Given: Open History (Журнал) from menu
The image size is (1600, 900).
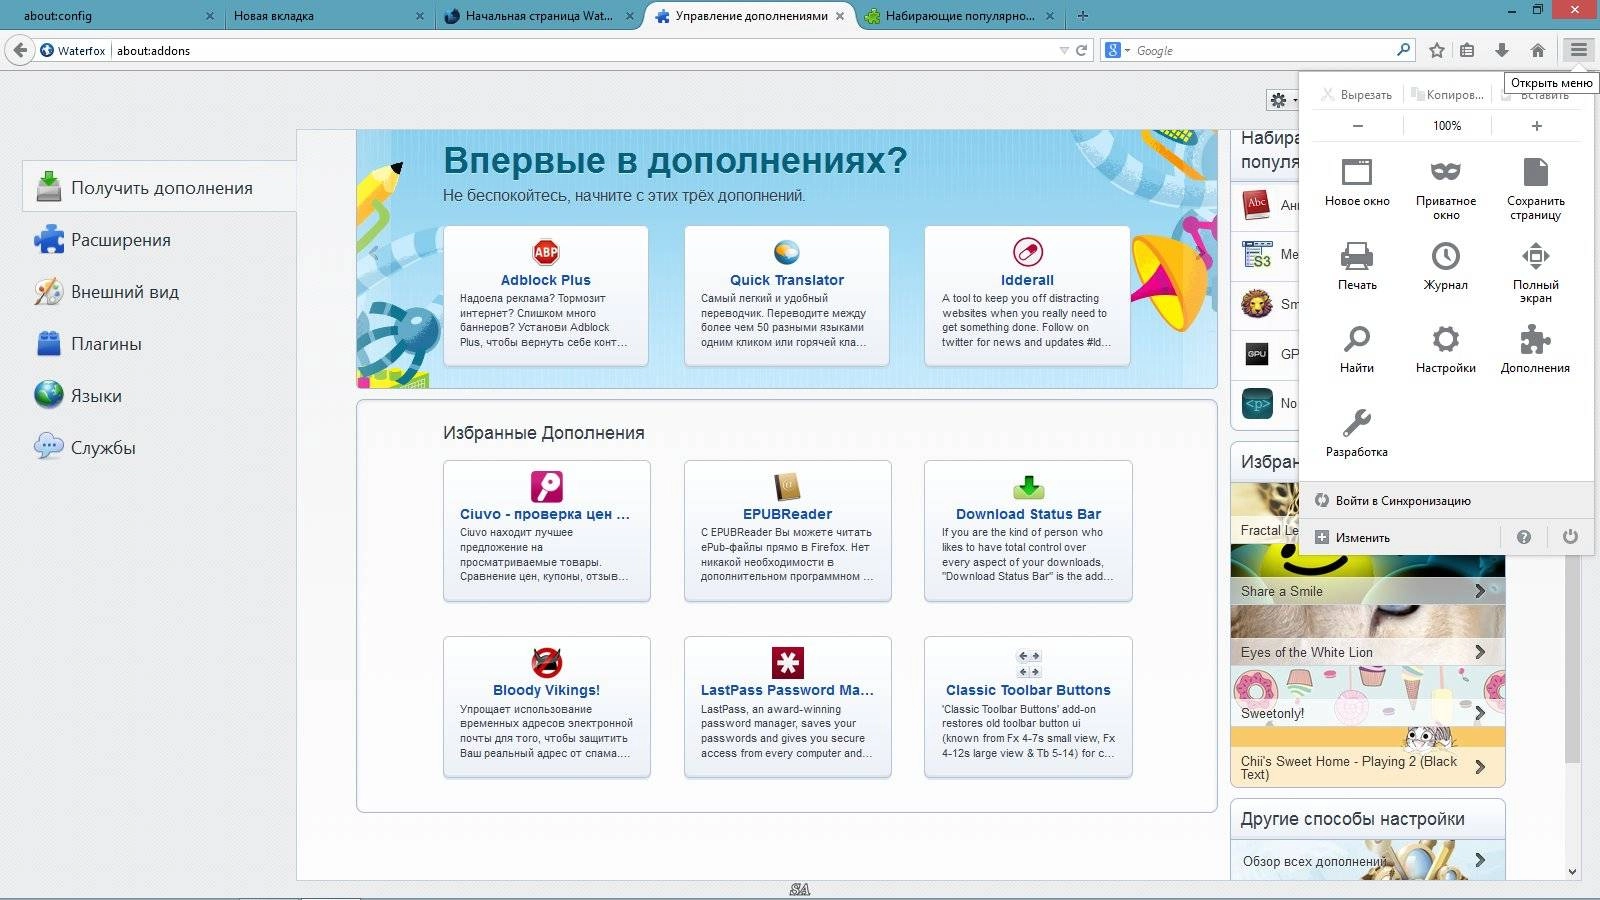Looking at the screenshot, I should point(1445,265).
